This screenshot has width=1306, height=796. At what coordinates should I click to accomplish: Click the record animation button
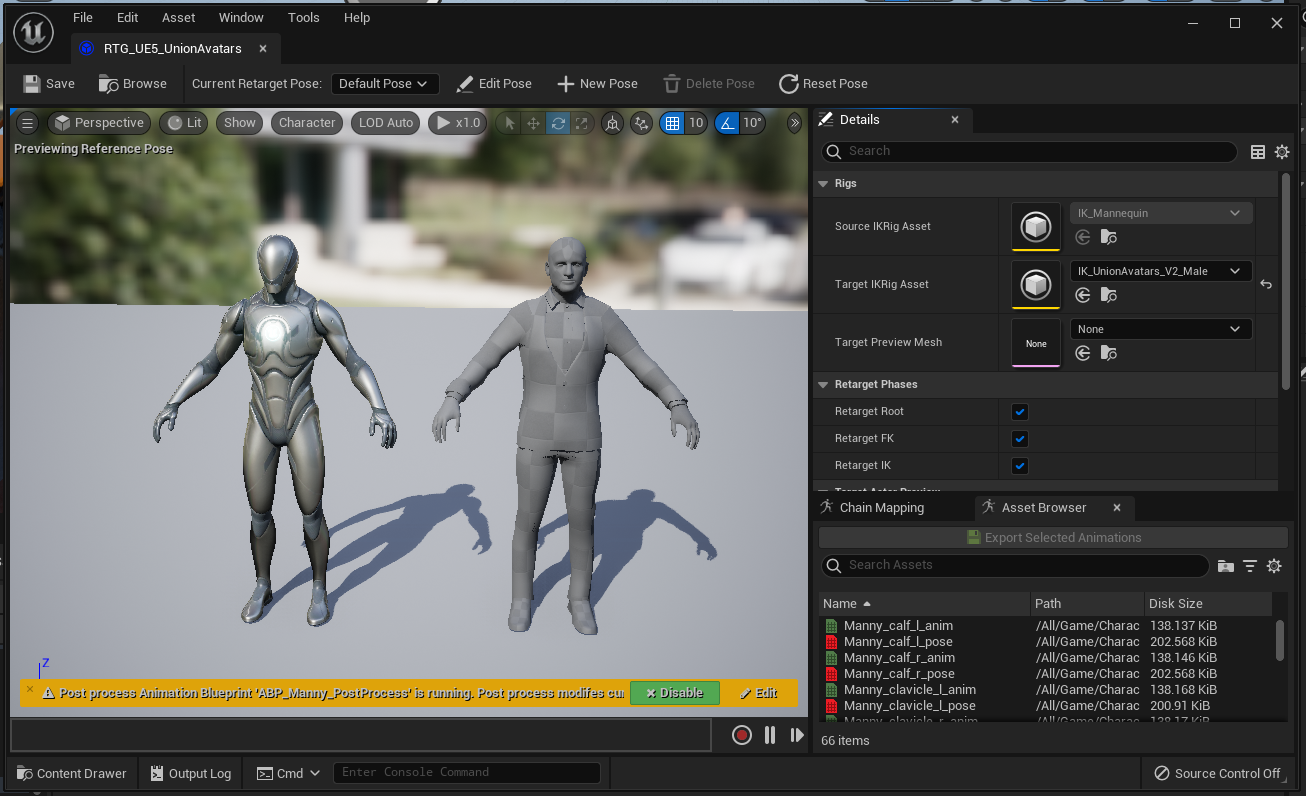(x=741, y=735)
